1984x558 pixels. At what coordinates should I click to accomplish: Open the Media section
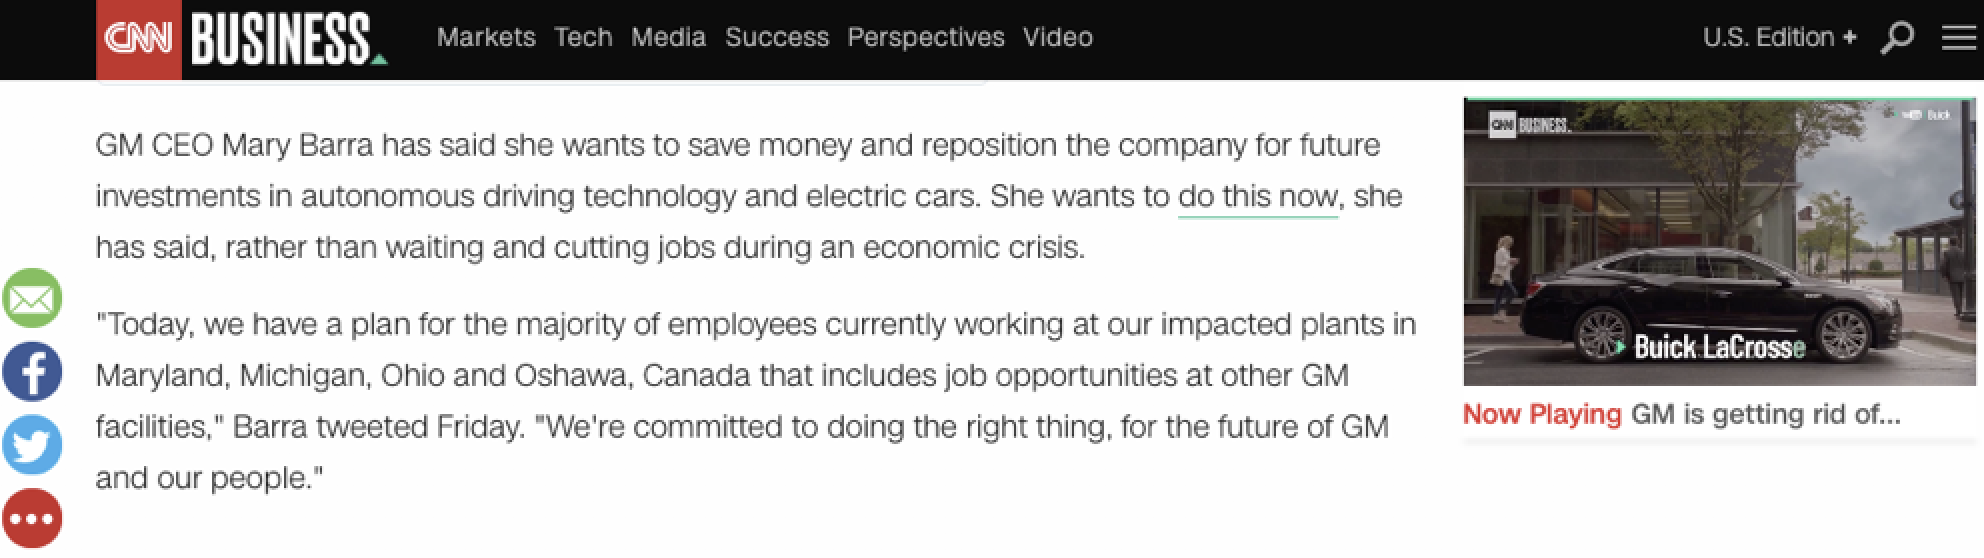668,38
